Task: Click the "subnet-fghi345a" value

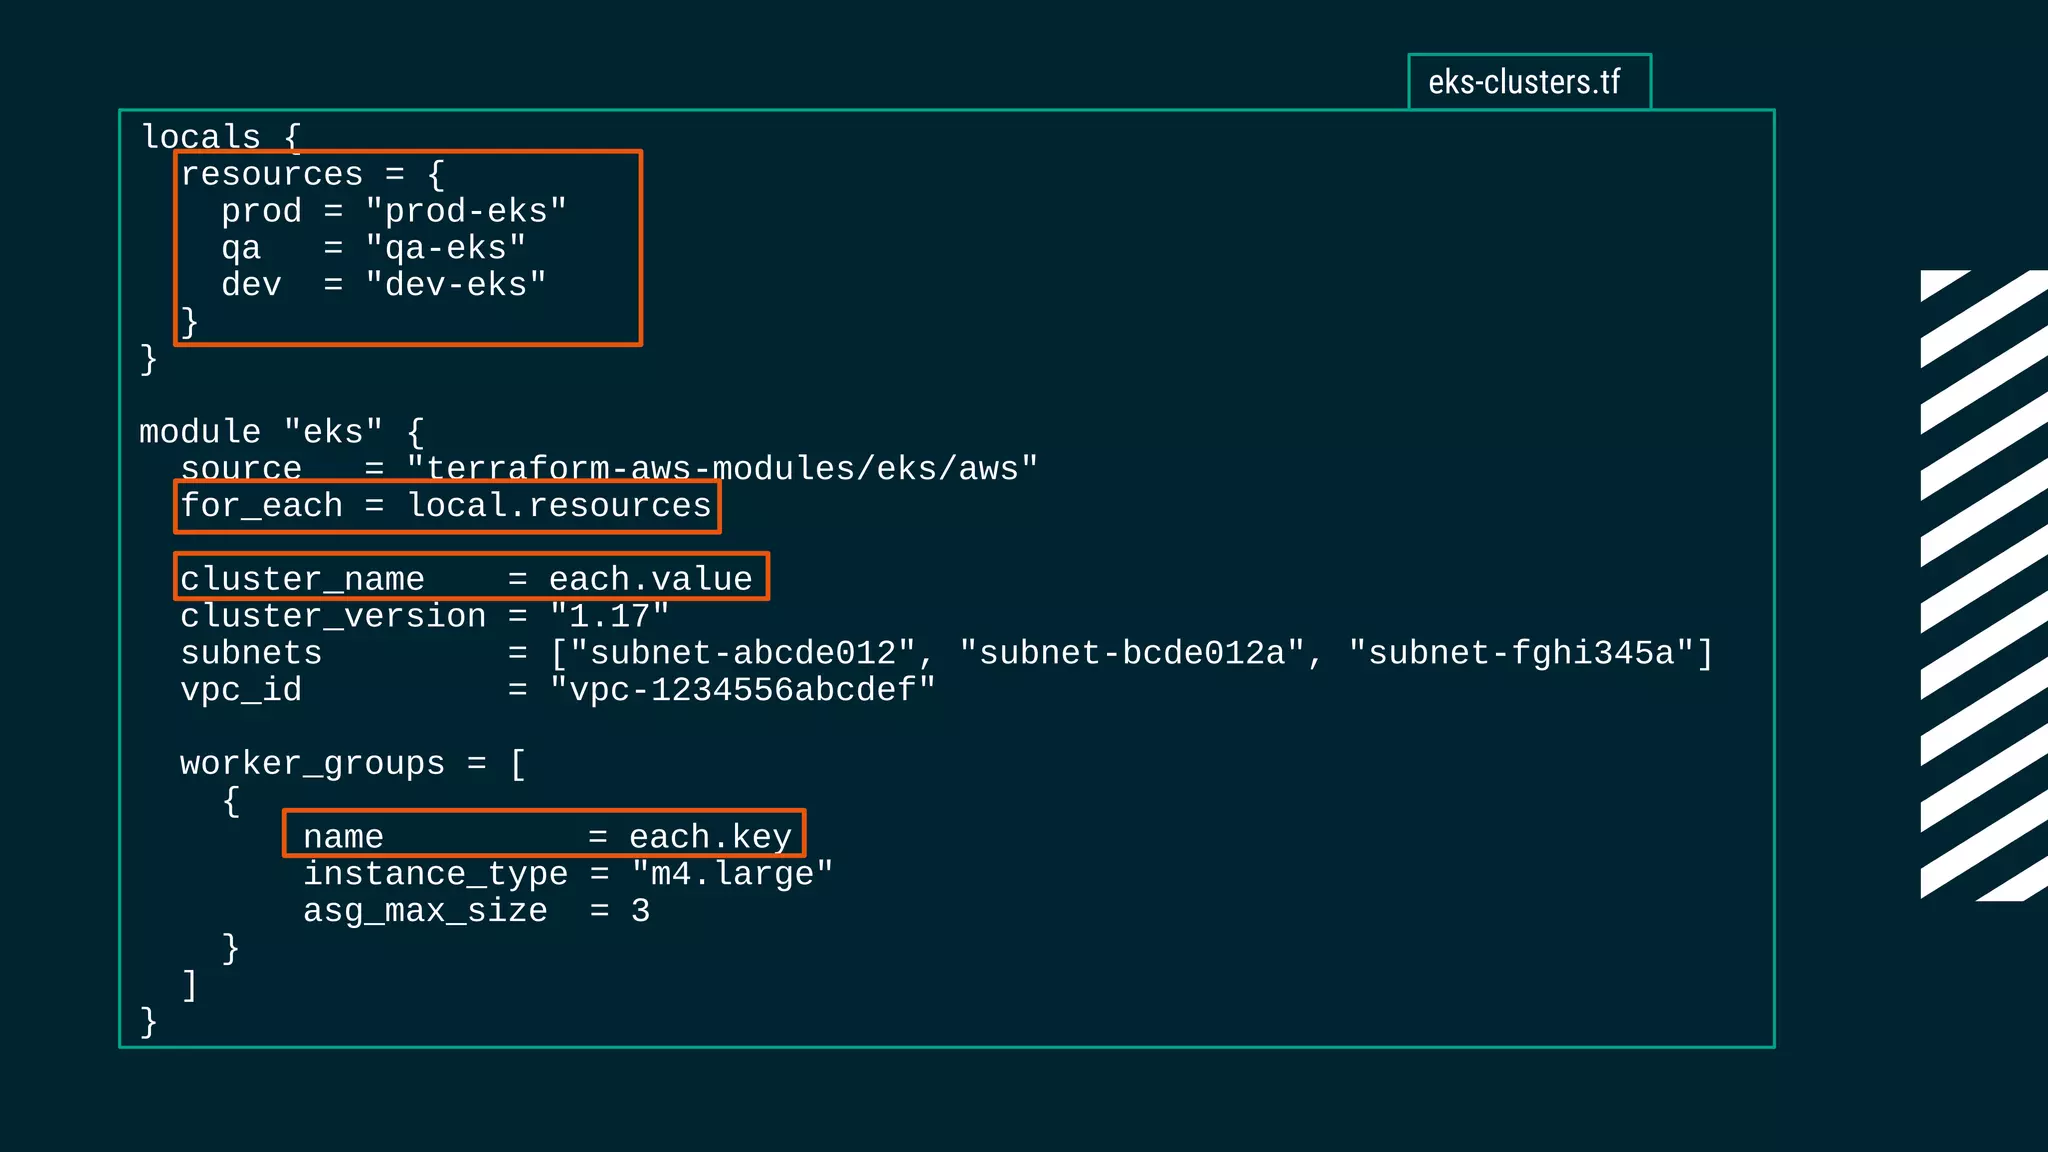Action: (1521, 653)
